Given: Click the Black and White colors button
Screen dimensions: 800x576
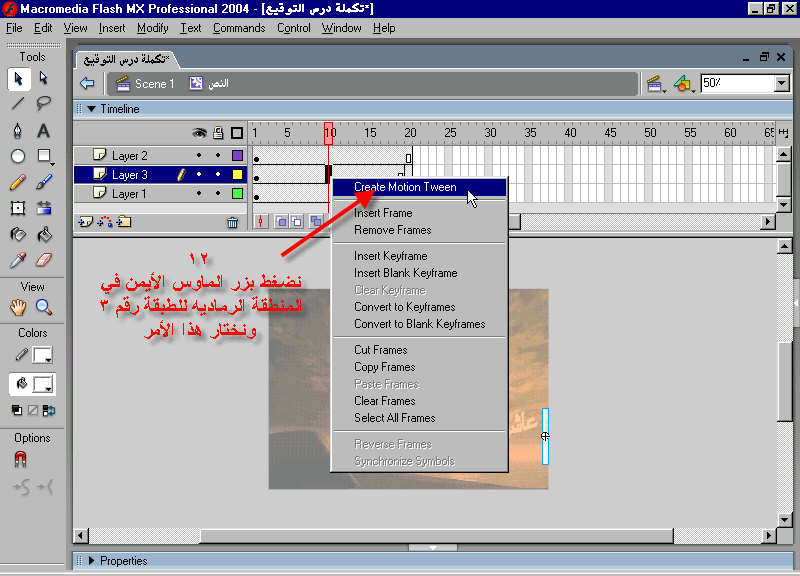Looking at the screenshot, I should point(17,410).
